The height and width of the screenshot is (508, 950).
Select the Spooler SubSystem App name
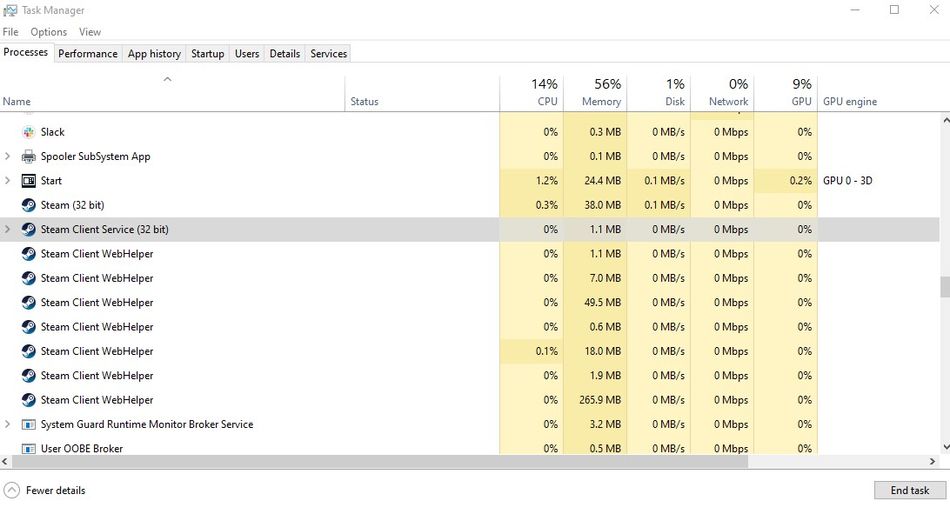95,156
